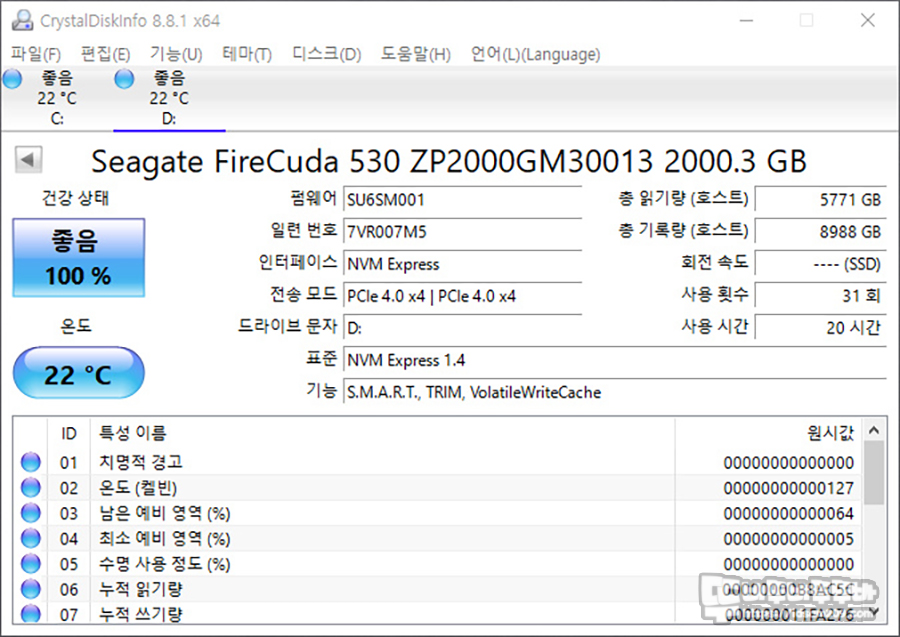Viewport: 900px width, 637px height.
Task: Select the C: drive tab
Action: point(56,98)
